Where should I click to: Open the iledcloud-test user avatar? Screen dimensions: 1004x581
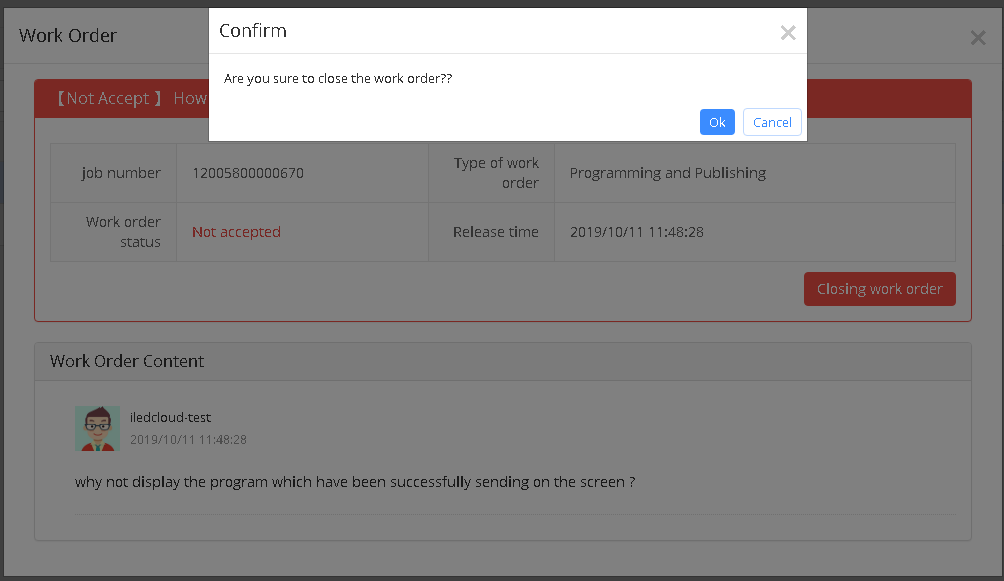coord(97,428)
